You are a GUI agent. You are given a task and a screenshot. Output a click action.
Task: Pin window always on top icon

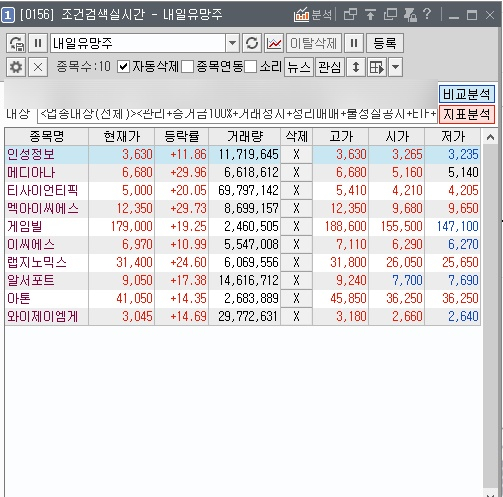[x=370, y=15]
